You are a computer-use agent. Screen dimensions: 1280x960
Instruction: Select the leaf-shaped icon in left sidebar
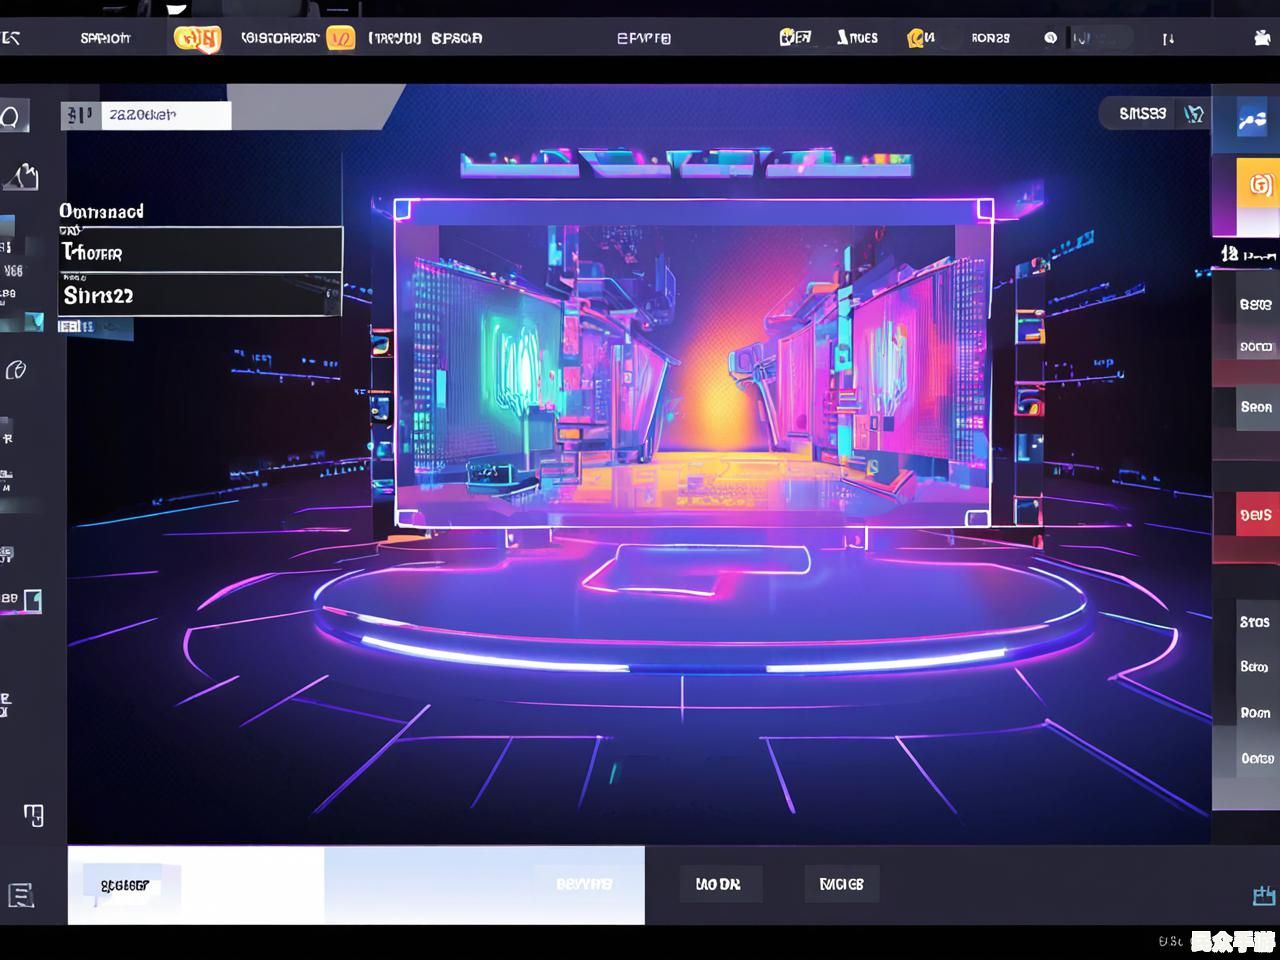tap(16, 371)
